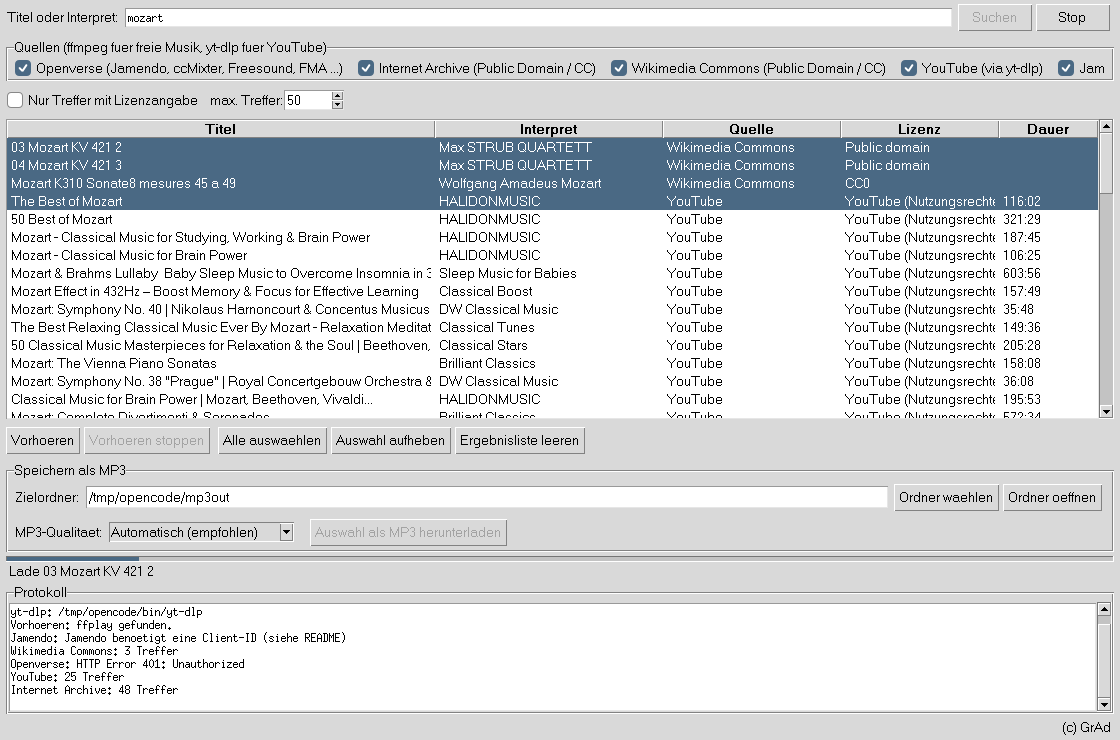Click the results list scrollbar thumb
This screenshot has width=1120, height=740.
(1106, 163)
